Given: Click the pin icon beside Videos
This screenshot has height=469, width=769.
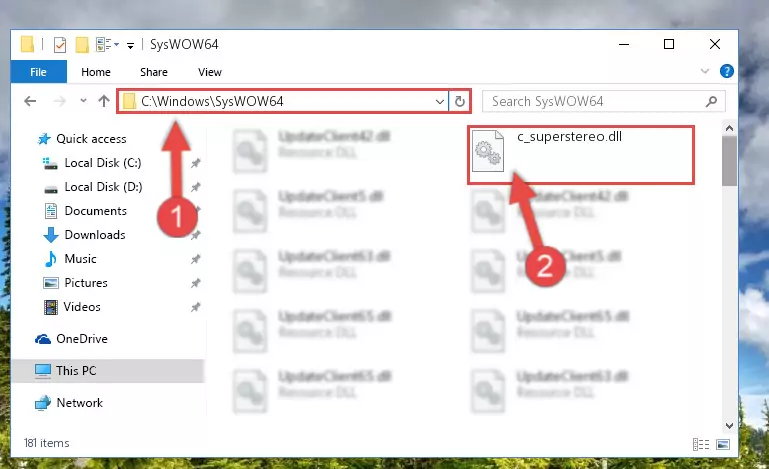Looking at the screenshot, I should 195,307.
